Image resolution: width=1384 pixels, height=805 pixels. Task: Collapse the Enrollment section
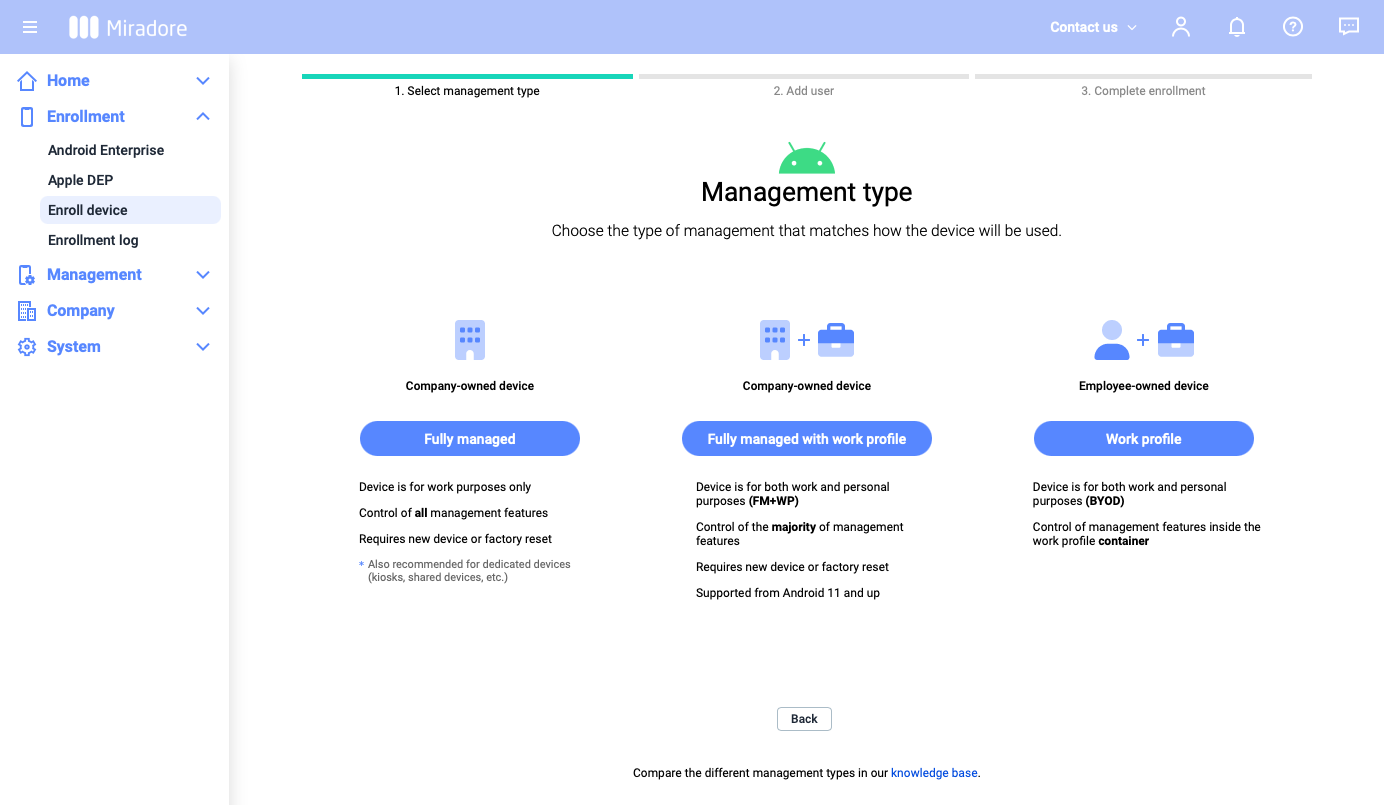pos(202,116)
